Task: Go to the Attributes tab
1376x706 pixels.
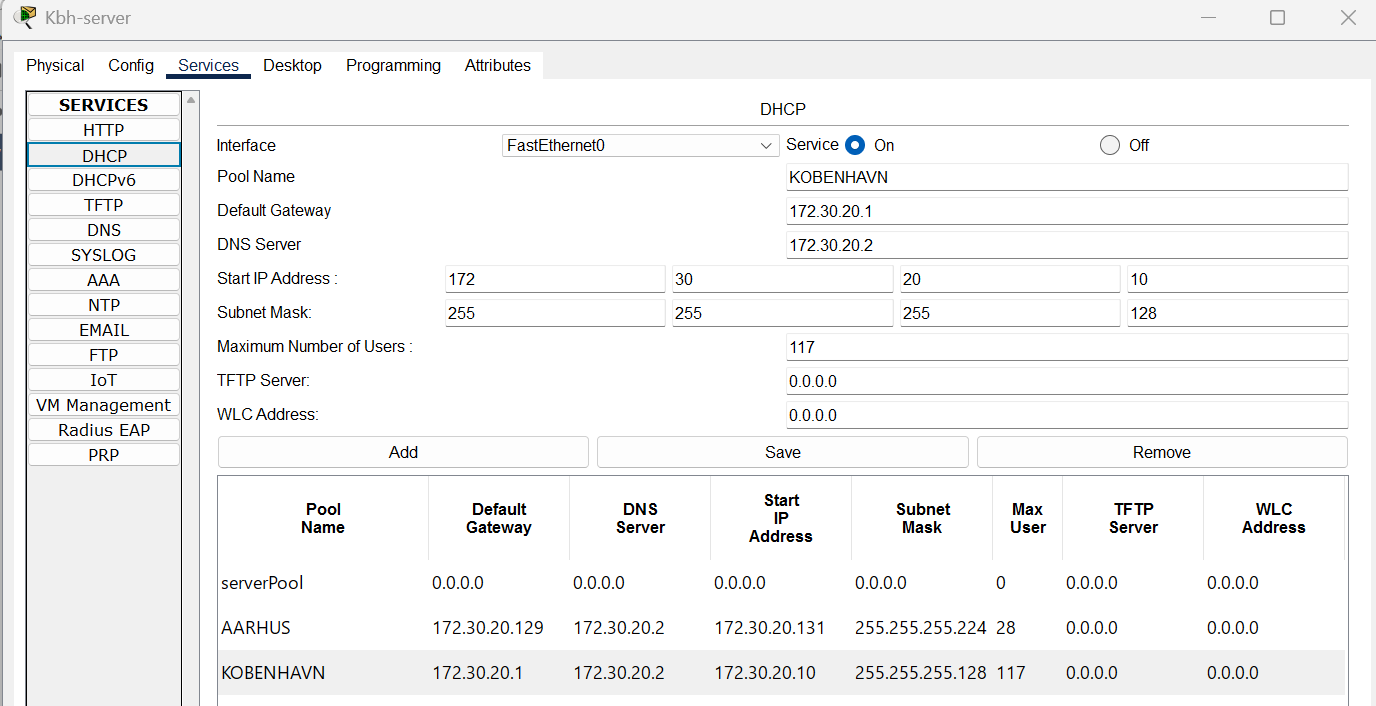Action: [497, 65]
